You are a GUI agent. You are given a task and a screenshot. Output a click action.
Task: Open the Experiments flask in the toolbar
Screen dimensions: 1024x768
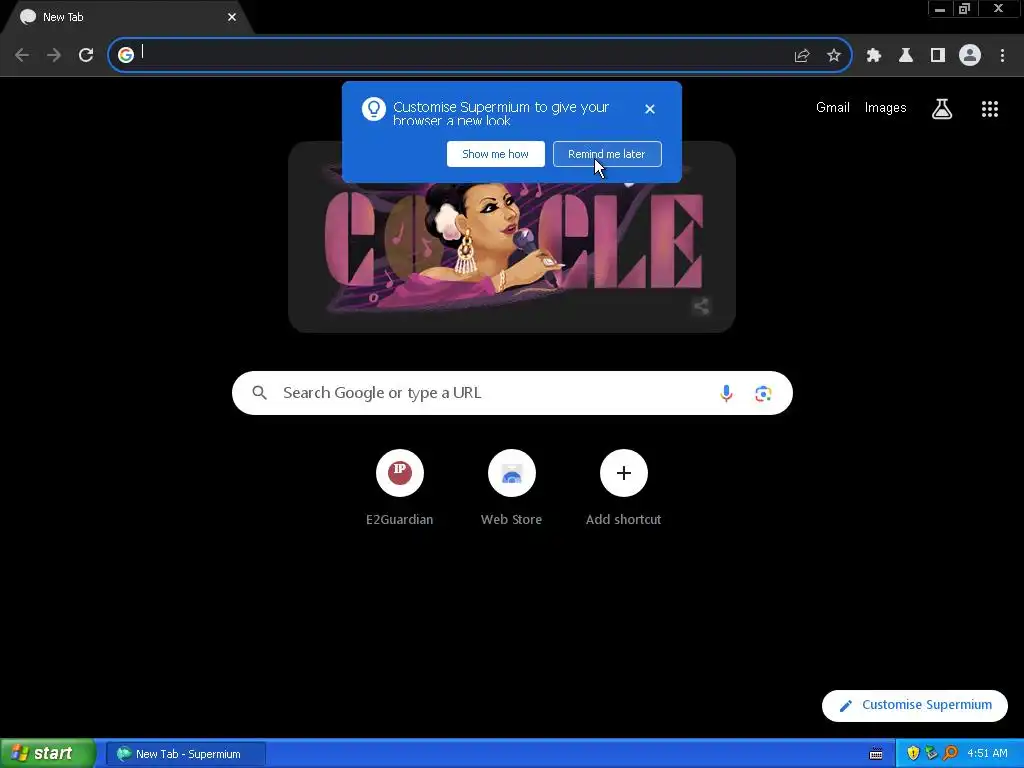(x=906, y=56)
